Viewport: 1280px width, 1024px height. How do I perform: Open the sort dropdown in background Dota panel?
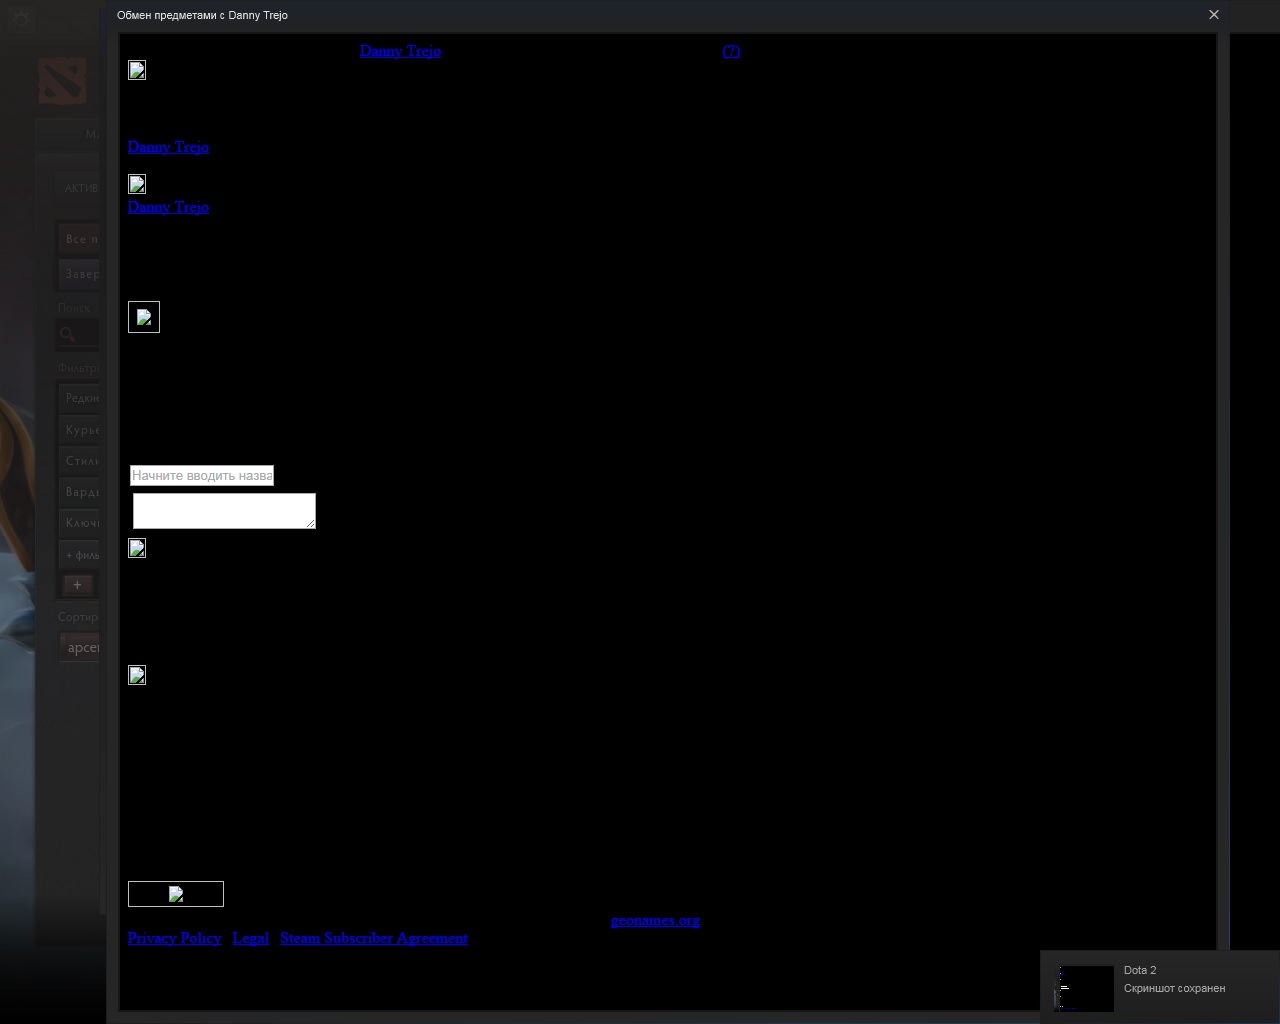80,647
